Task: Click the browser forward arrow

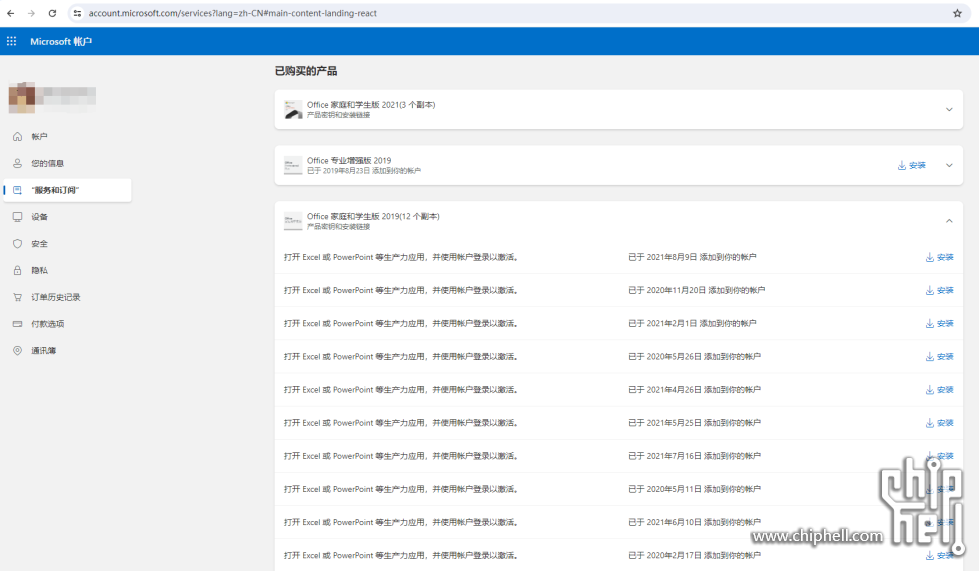Action: coord(31,13)
